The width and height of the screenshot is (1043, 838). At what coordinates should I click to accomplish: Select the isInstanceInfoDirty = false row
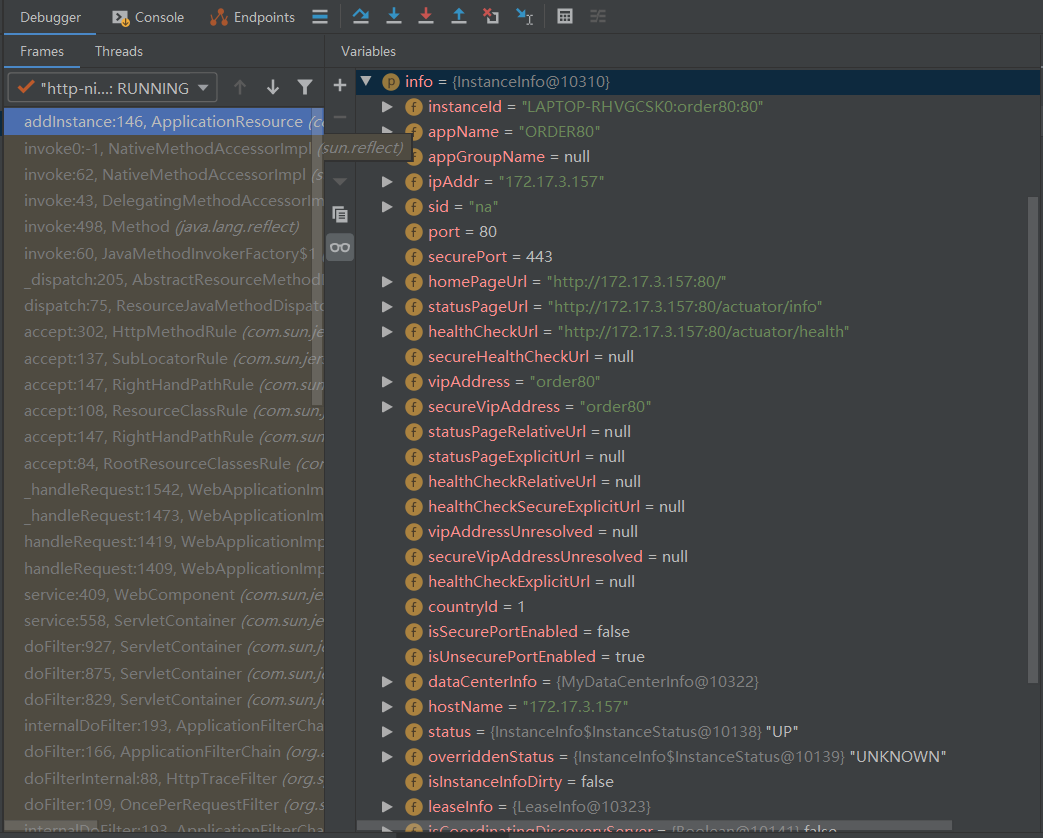pos(697,782)
